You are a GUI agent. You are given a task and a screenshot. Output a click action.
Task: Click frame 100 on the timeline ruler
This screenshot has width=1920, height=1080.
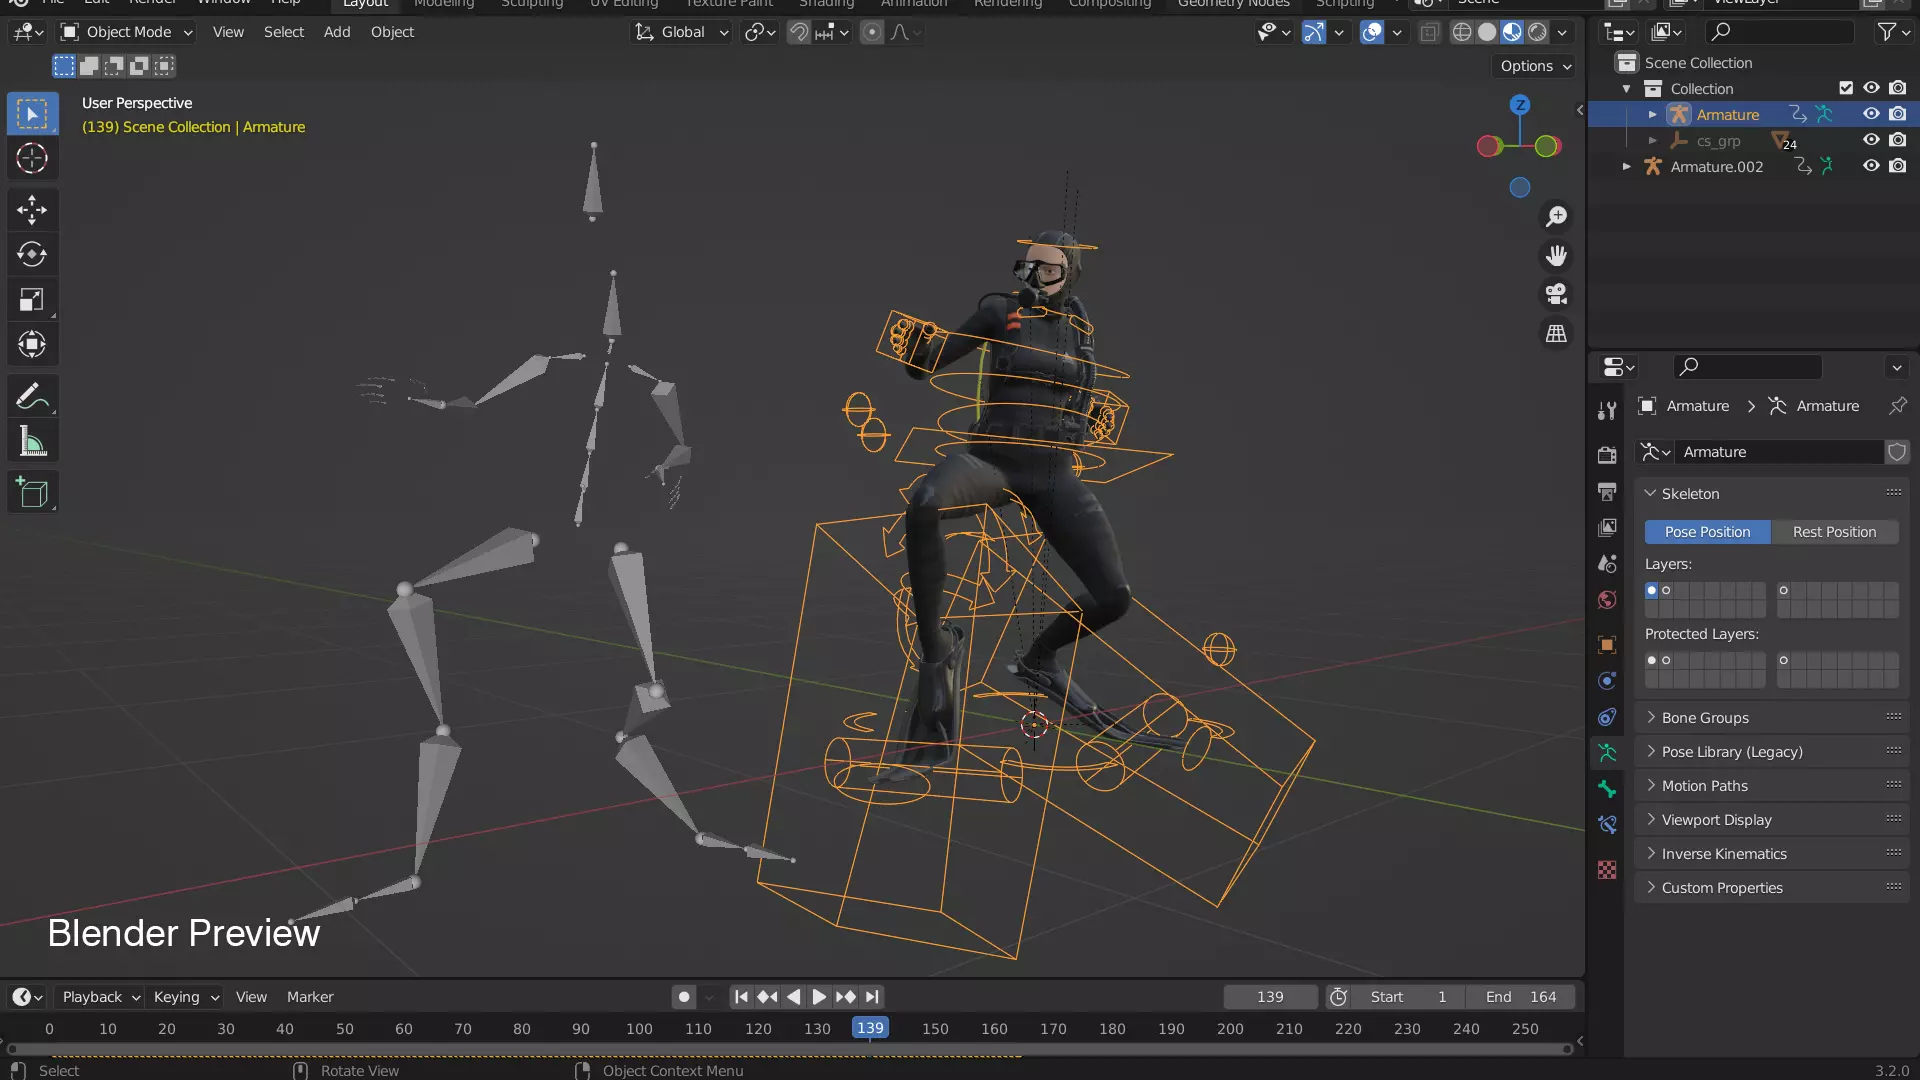pyautogui.click(x=639, y=1029)
